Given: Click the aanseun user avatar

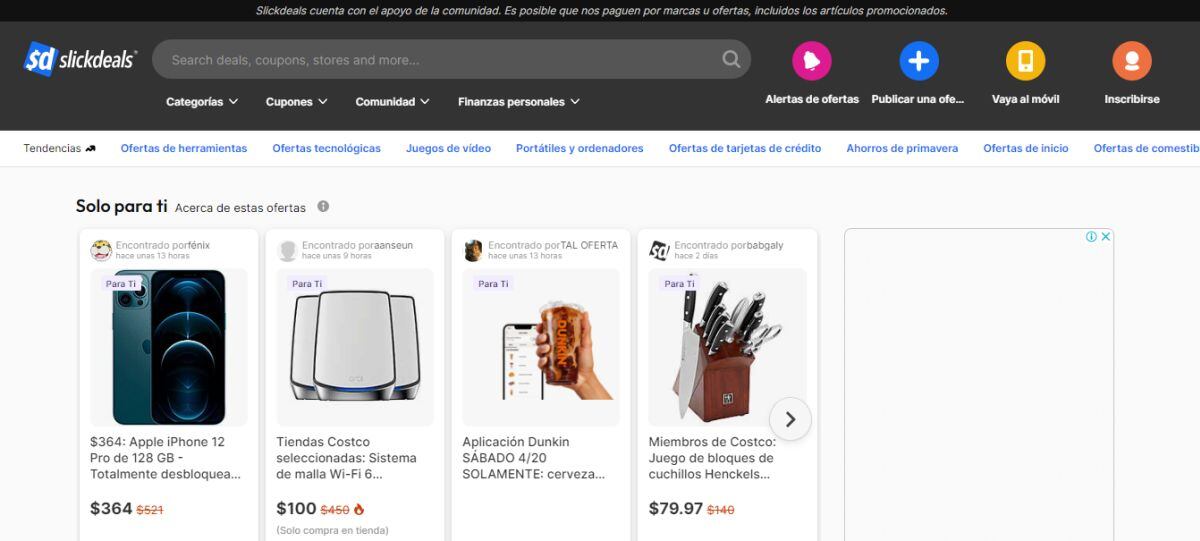Looking at the screenshot, I should [x=287, y=250].
